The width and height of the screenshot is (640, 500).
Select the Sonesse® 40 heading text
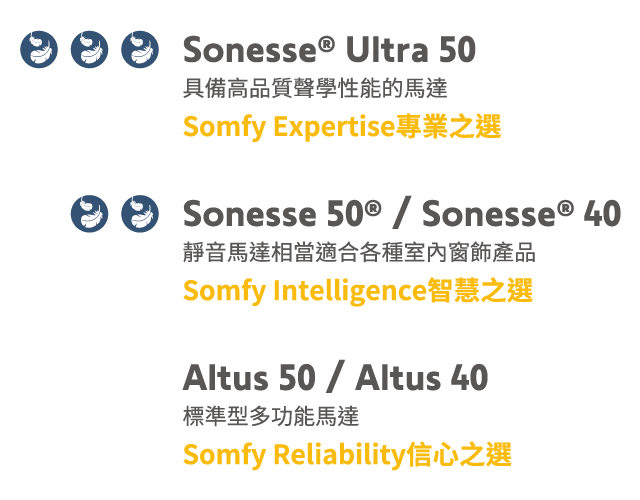(522, 213)
